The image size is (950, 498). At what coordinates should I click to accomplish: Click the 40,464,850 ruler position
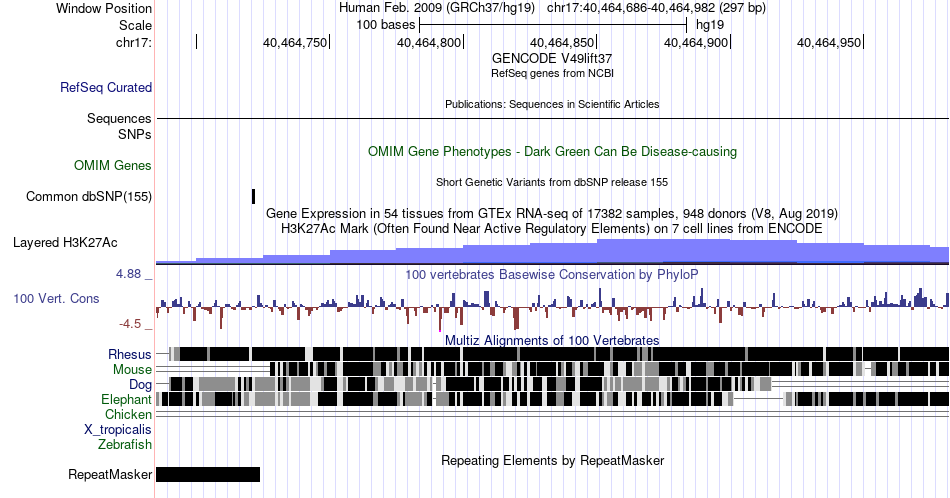tap(562, 42)
